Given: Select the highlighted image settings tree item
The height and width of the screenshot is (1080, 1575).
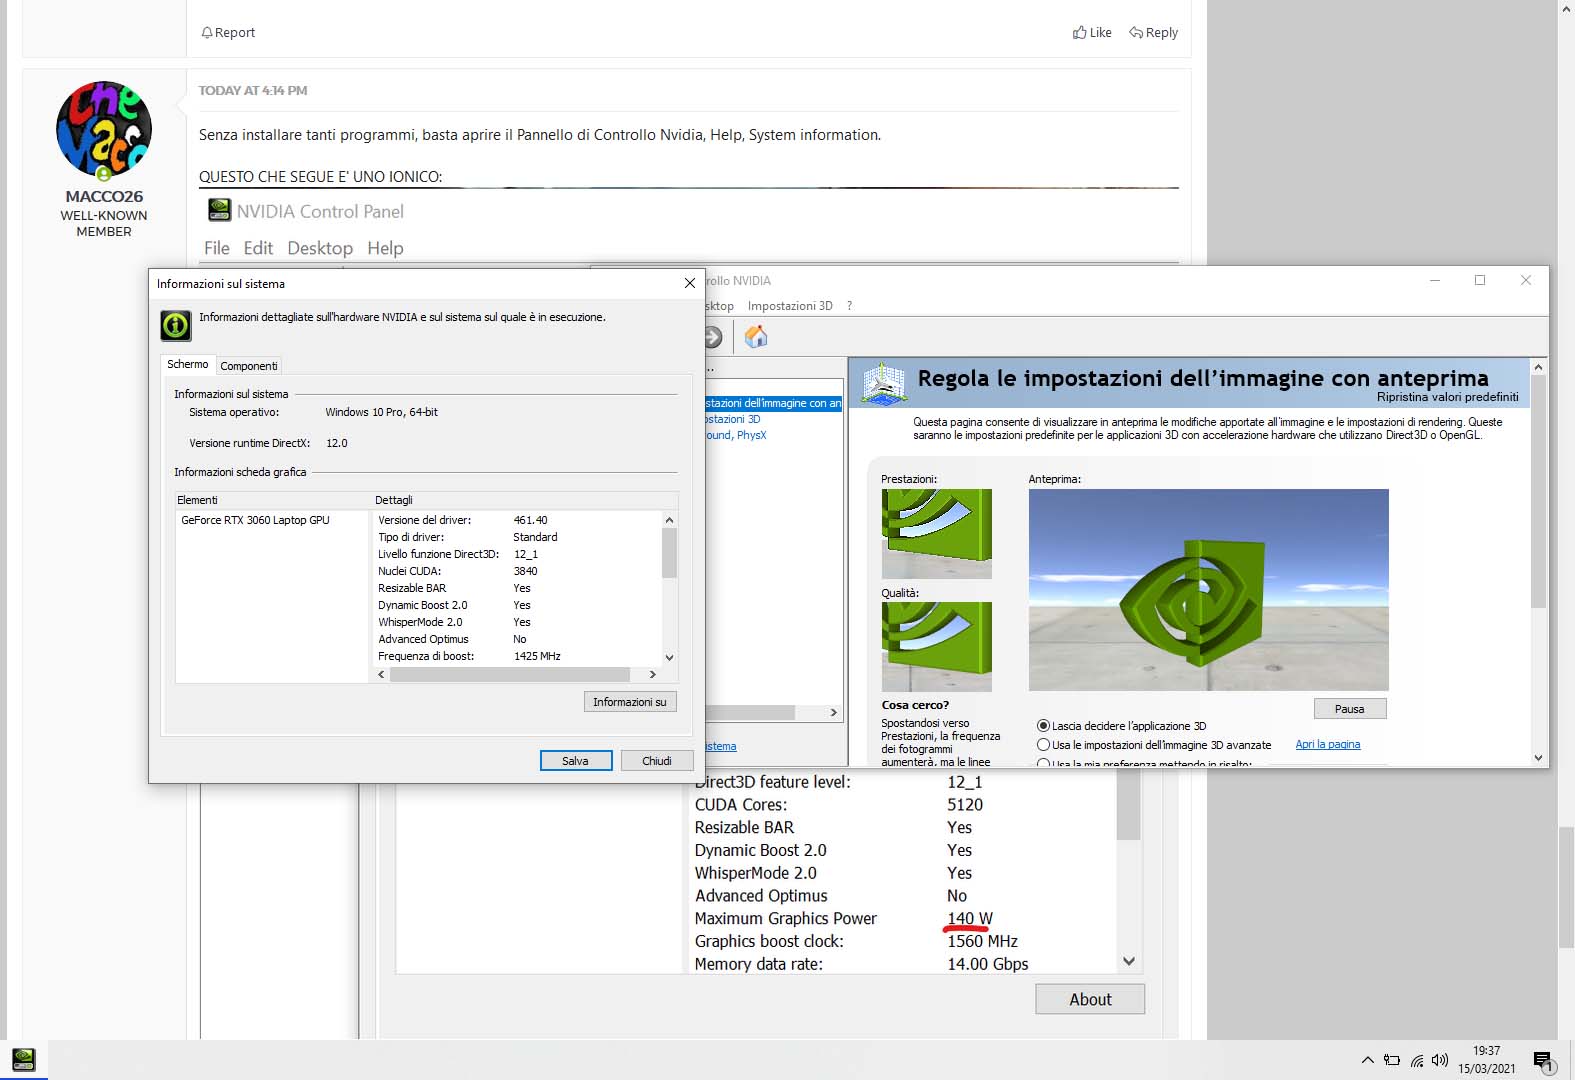Looking at the screenshot, I should 773,403.
